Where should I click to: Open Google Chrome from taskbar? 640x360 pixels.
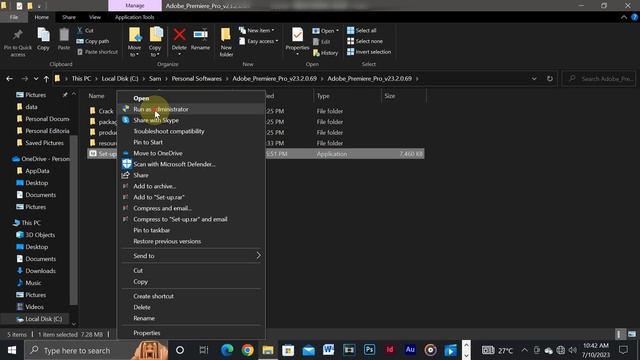tap(247, 350)
